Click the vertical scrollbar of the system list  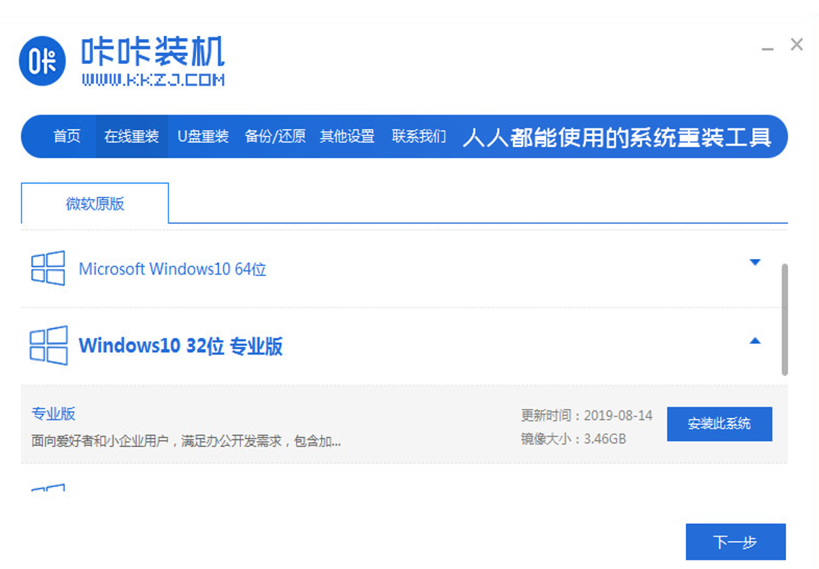pyautogui.click(x=784, y=320)
